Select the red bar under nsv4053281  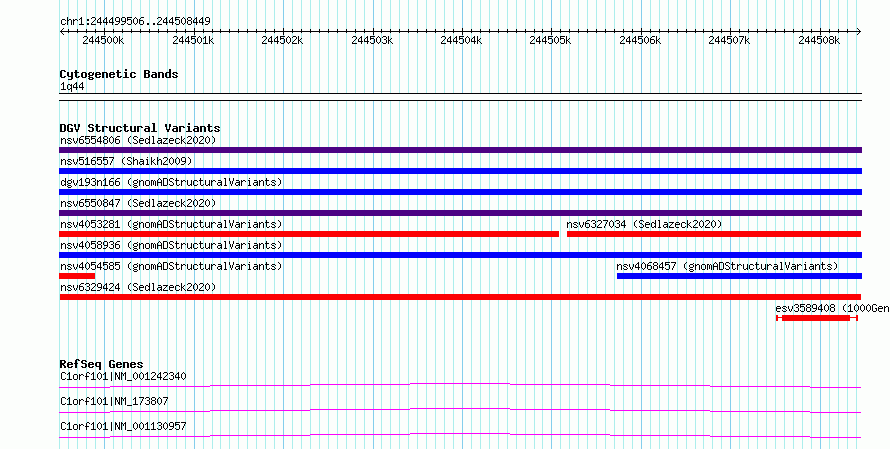(309, 234)
